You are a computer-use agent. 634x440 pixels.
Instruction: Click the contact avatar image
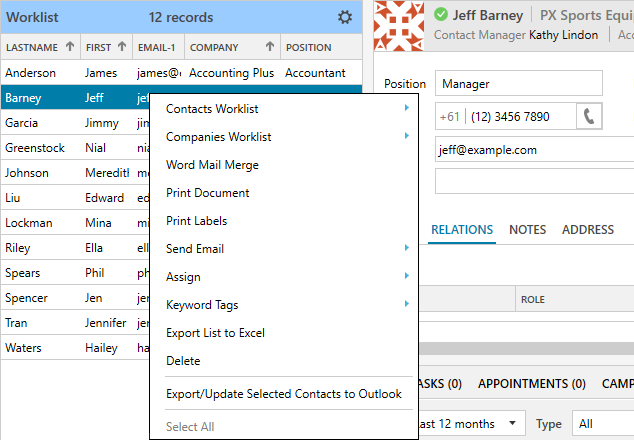[398, 23]
